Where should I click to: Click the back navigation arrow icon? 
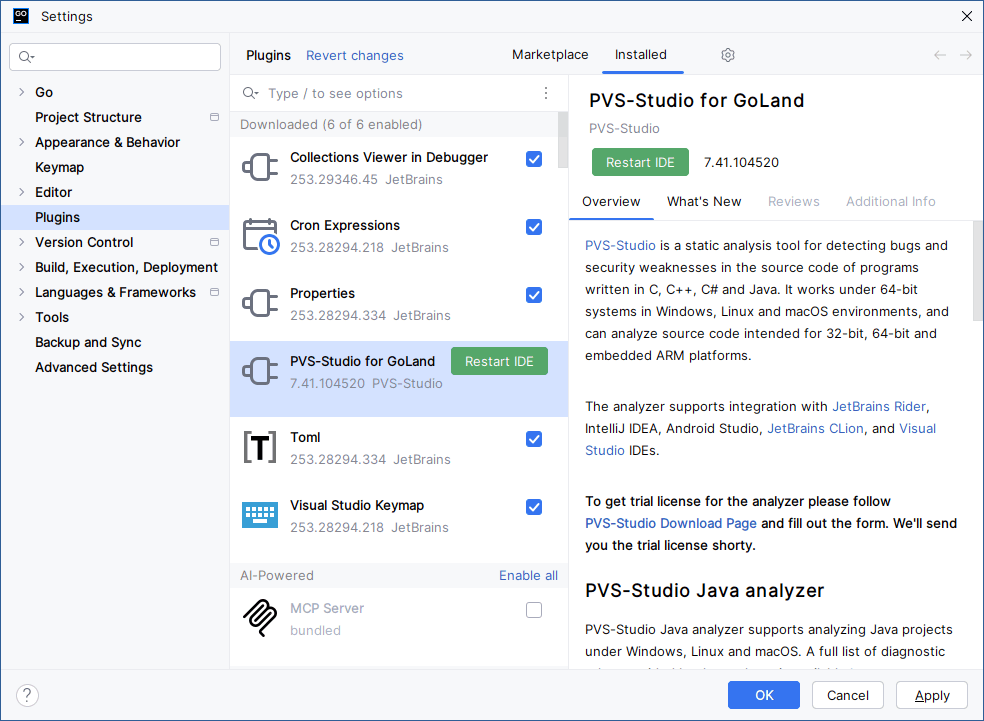tap(940, 55)
